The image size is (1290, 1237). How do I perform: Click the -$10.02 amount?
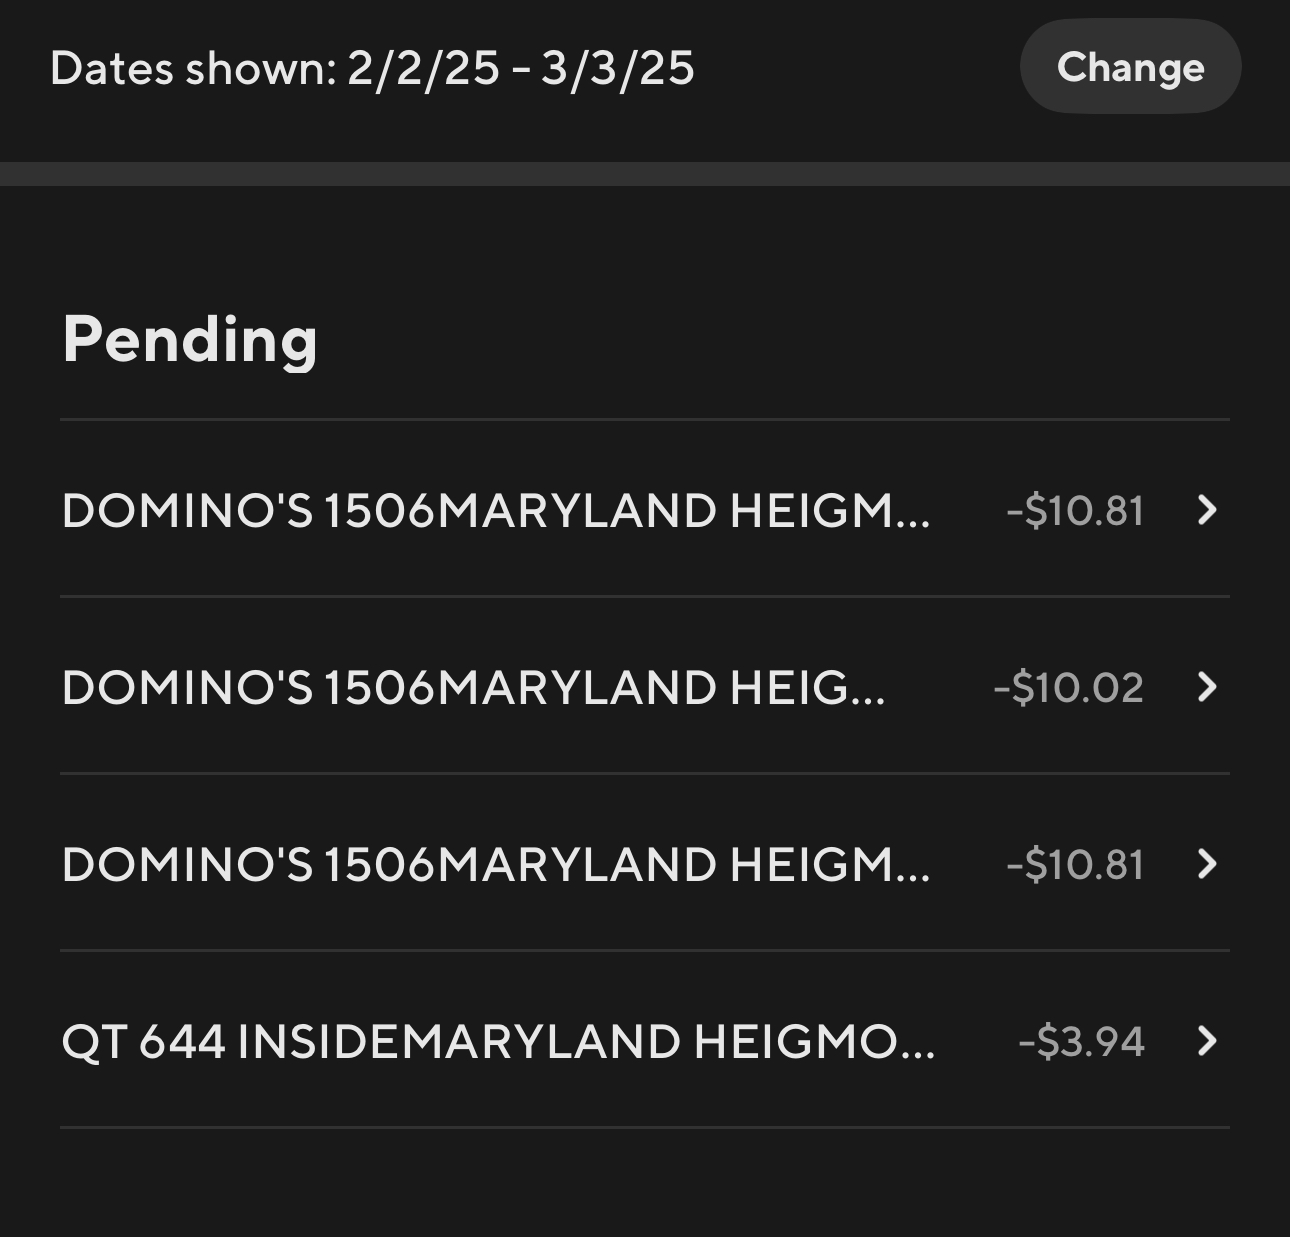point(1068,687)
